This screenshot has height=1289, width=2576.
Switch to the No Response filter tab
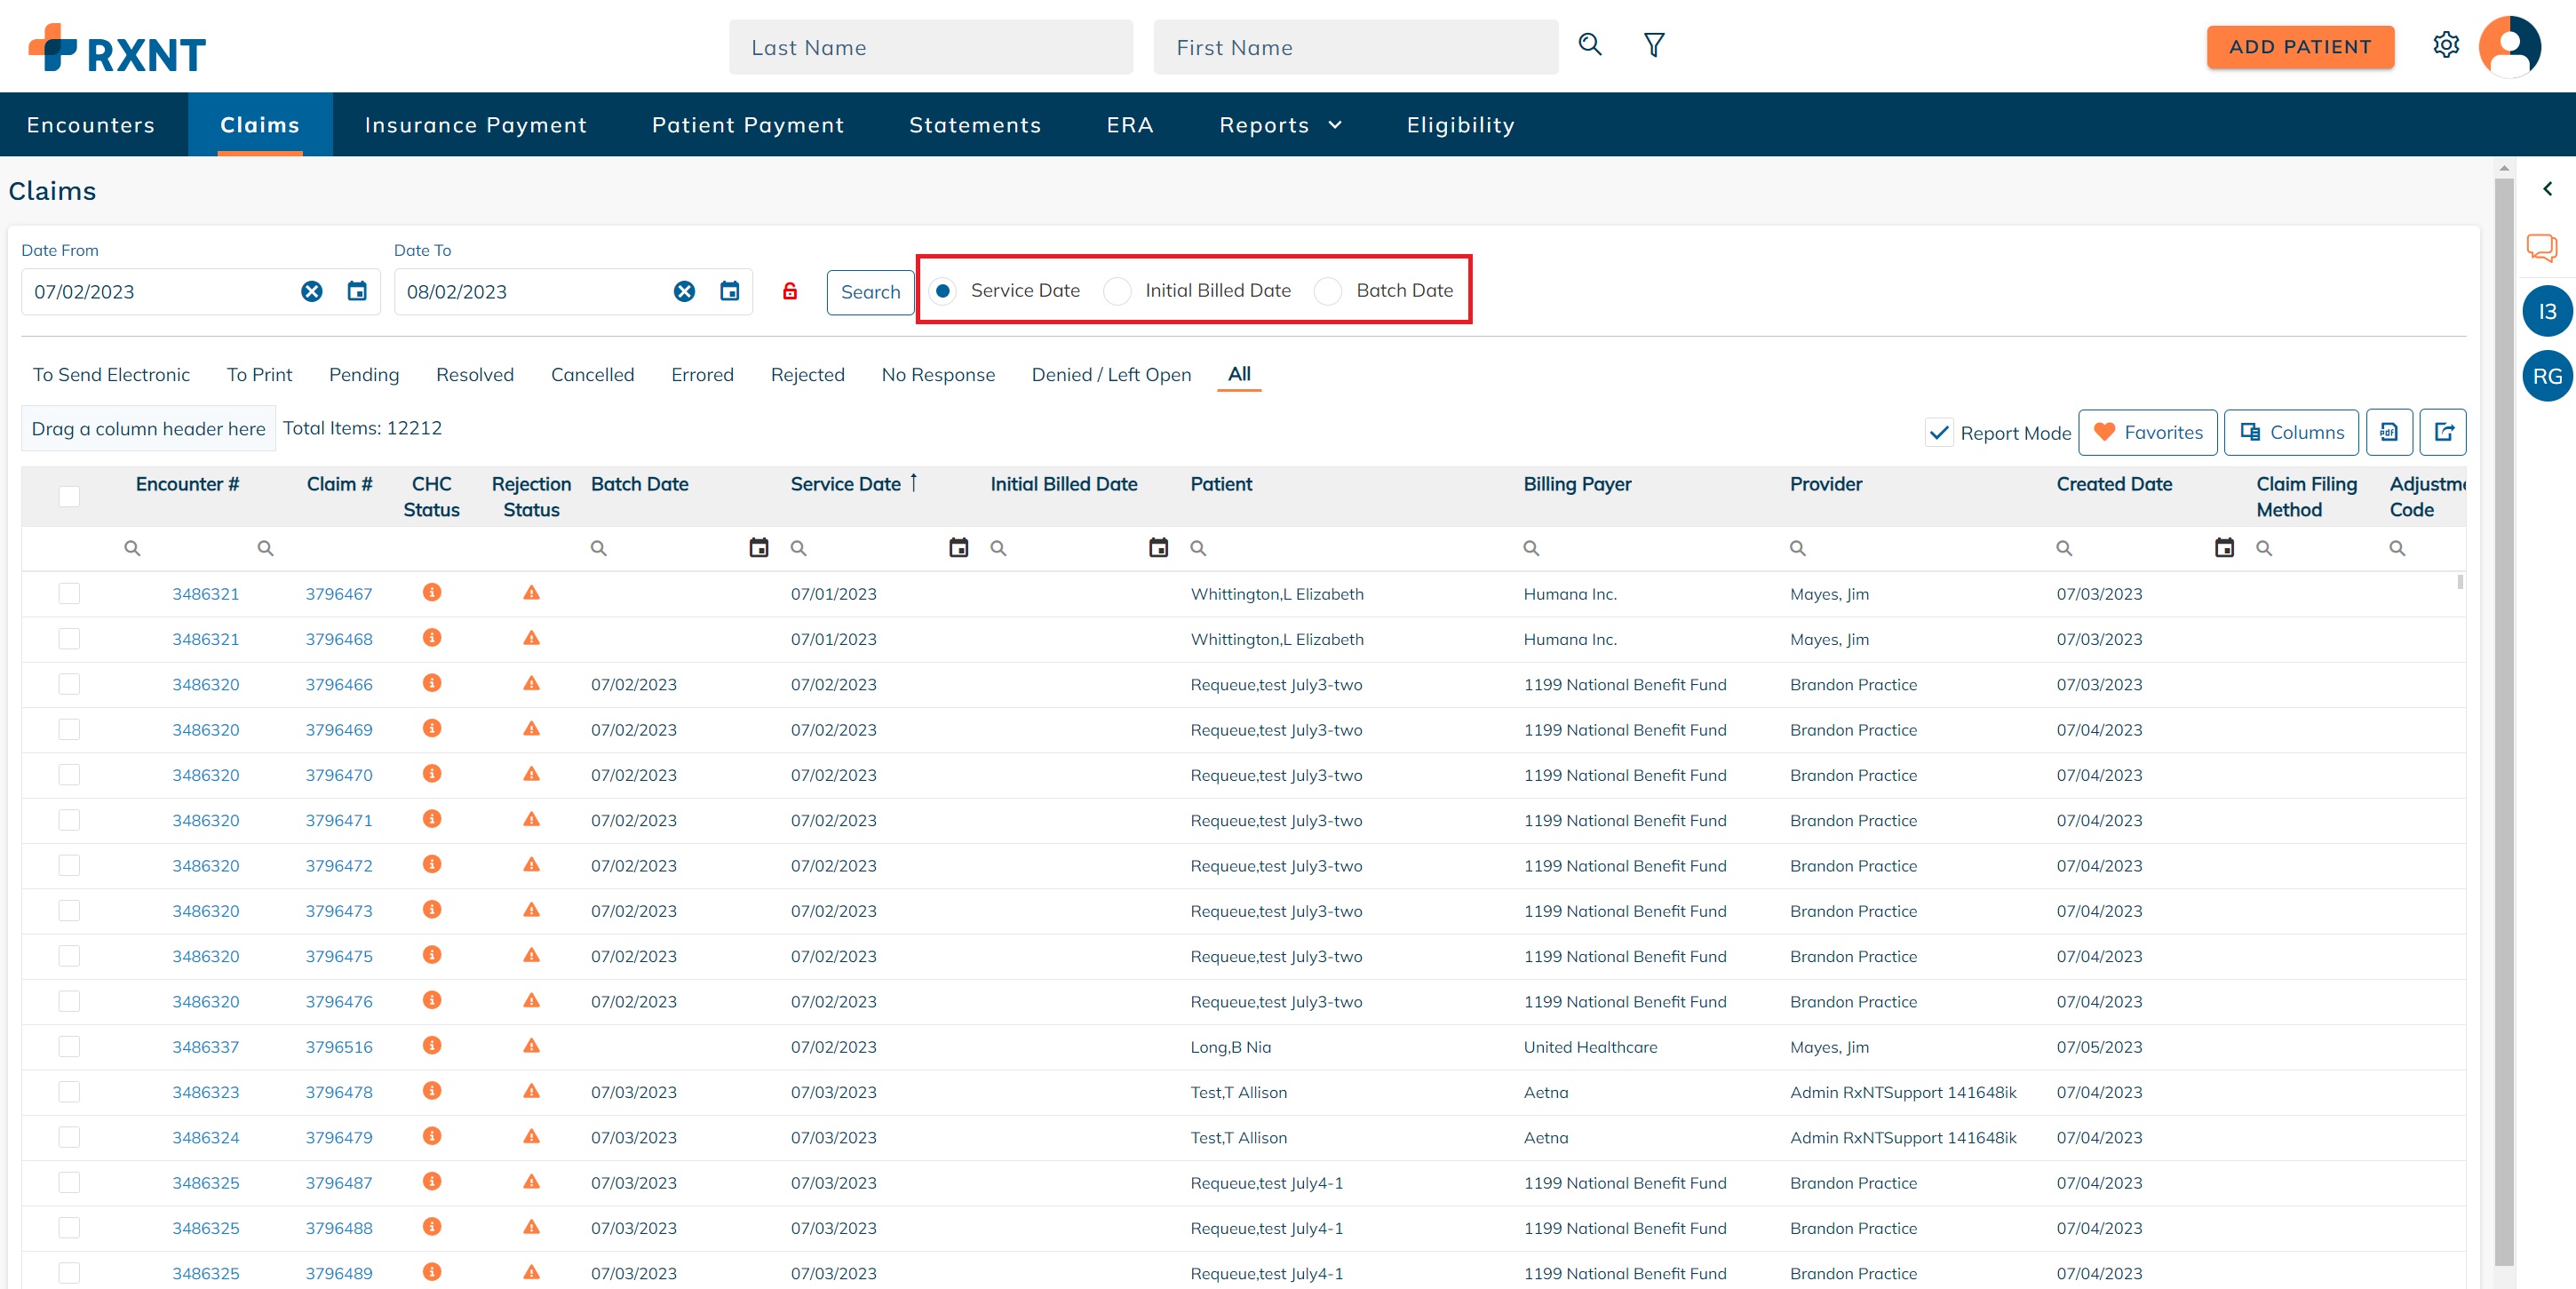click(938, 375)
